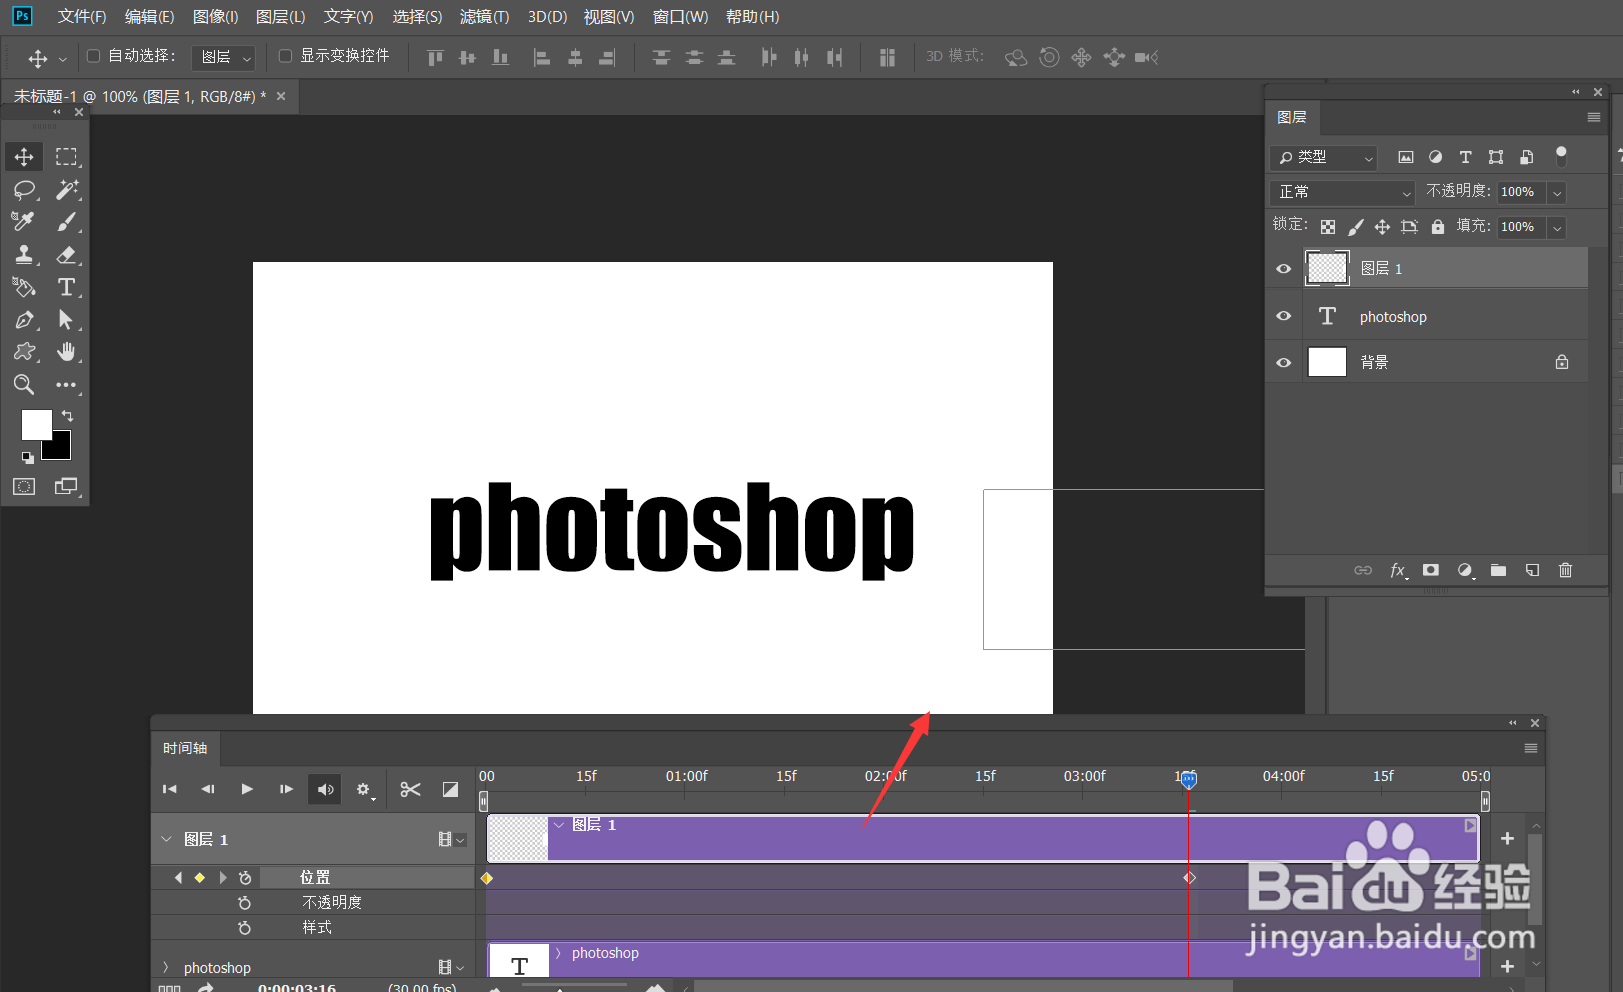Create new layer icon in Layers panel
Screen dimensions: 1623x992
point(1532,570)
